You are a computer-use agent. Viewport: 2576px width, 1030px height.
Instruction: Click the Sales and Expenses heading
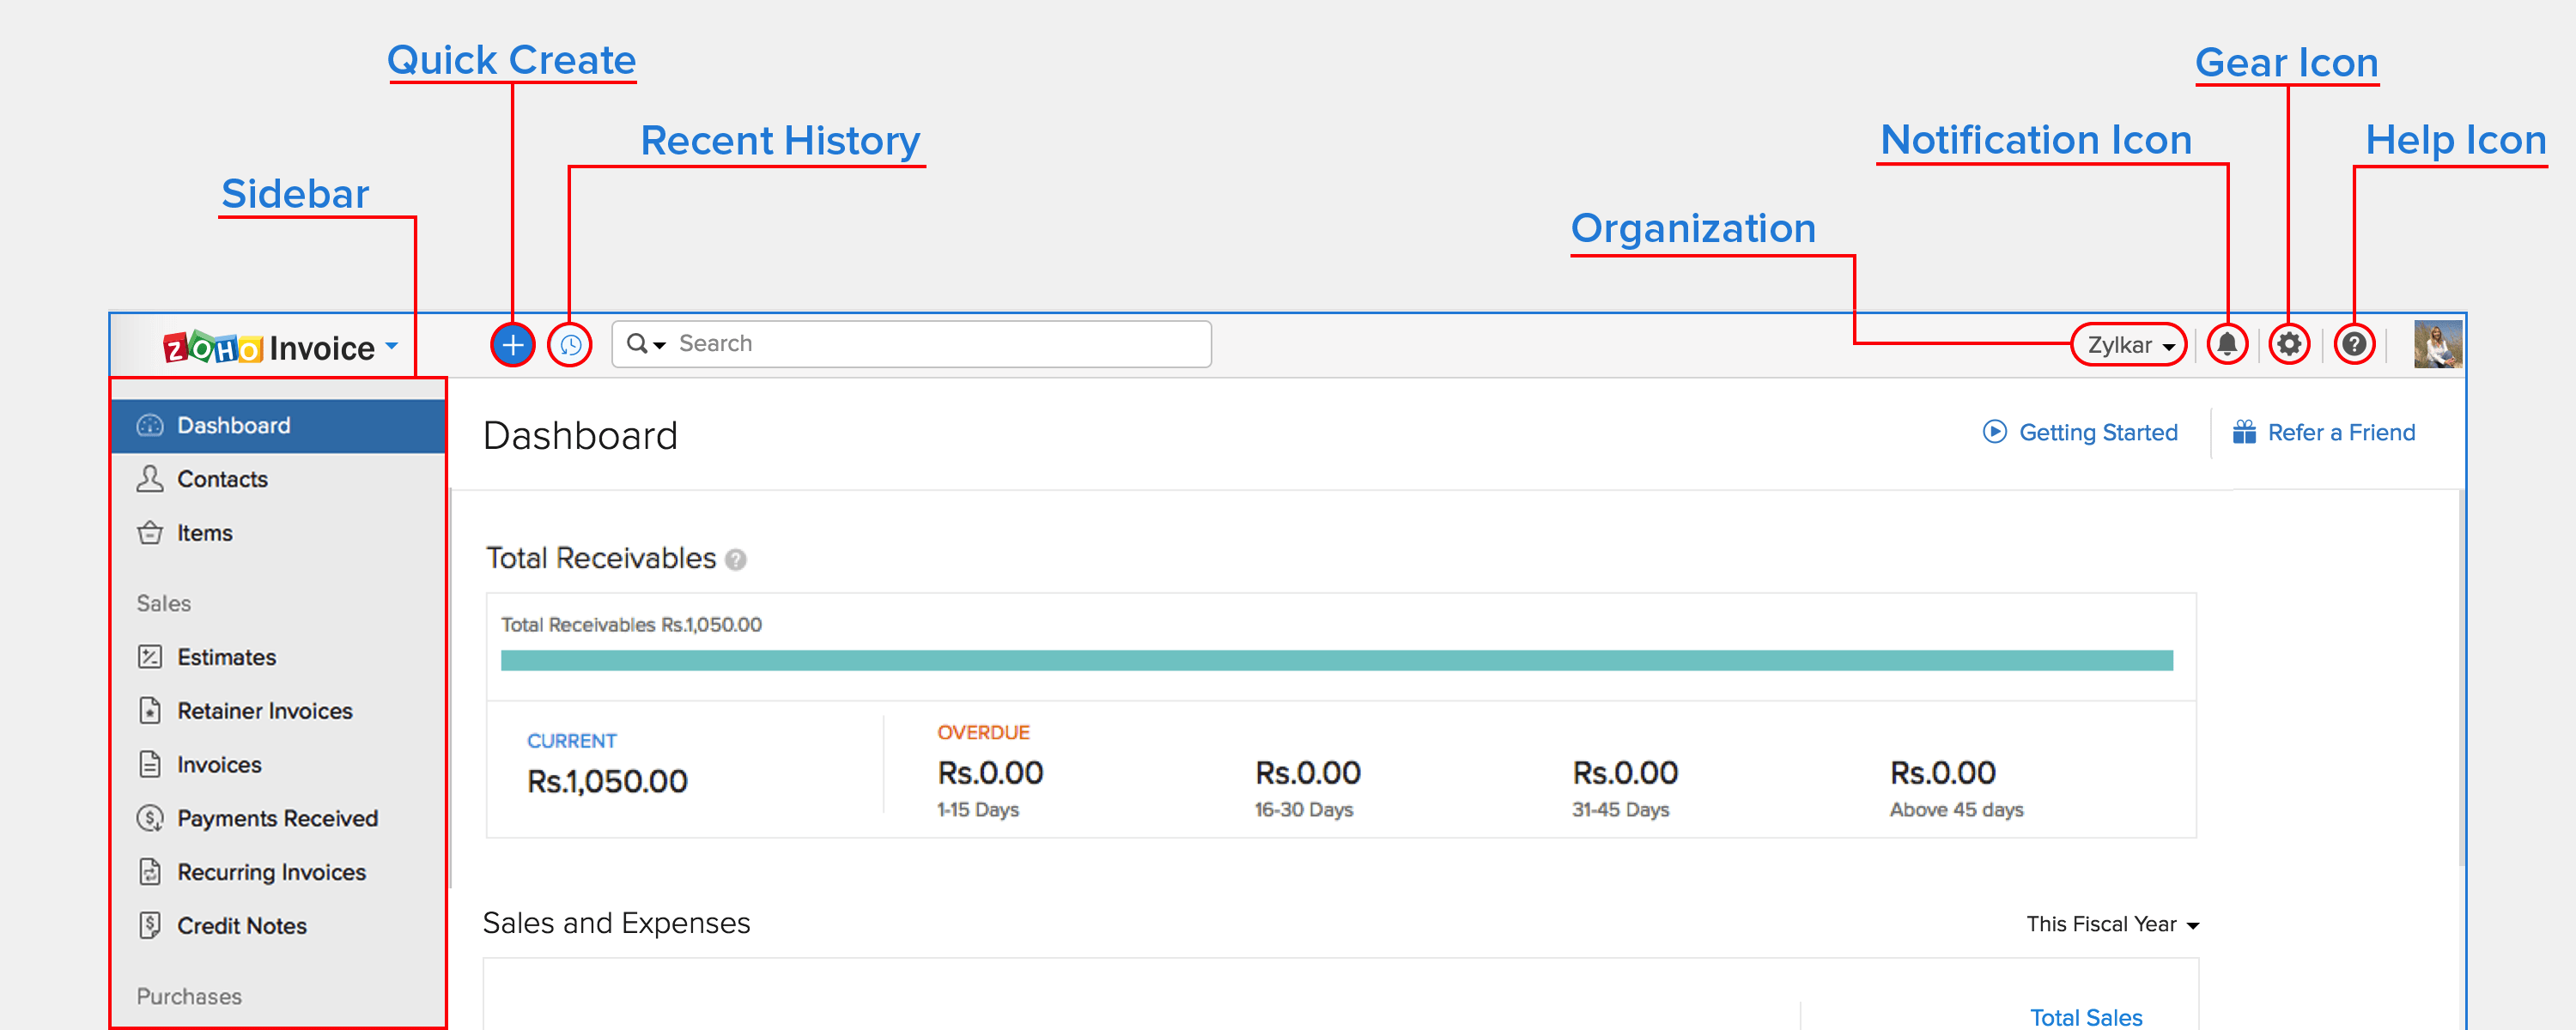pos(616,923)
